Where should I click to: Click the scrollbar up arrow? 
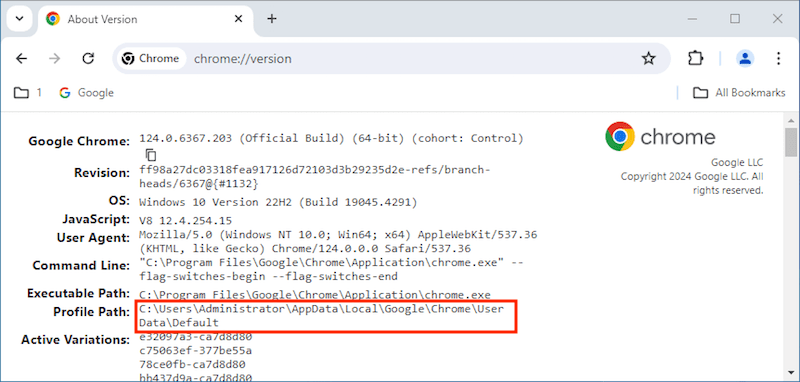point(790,120)
